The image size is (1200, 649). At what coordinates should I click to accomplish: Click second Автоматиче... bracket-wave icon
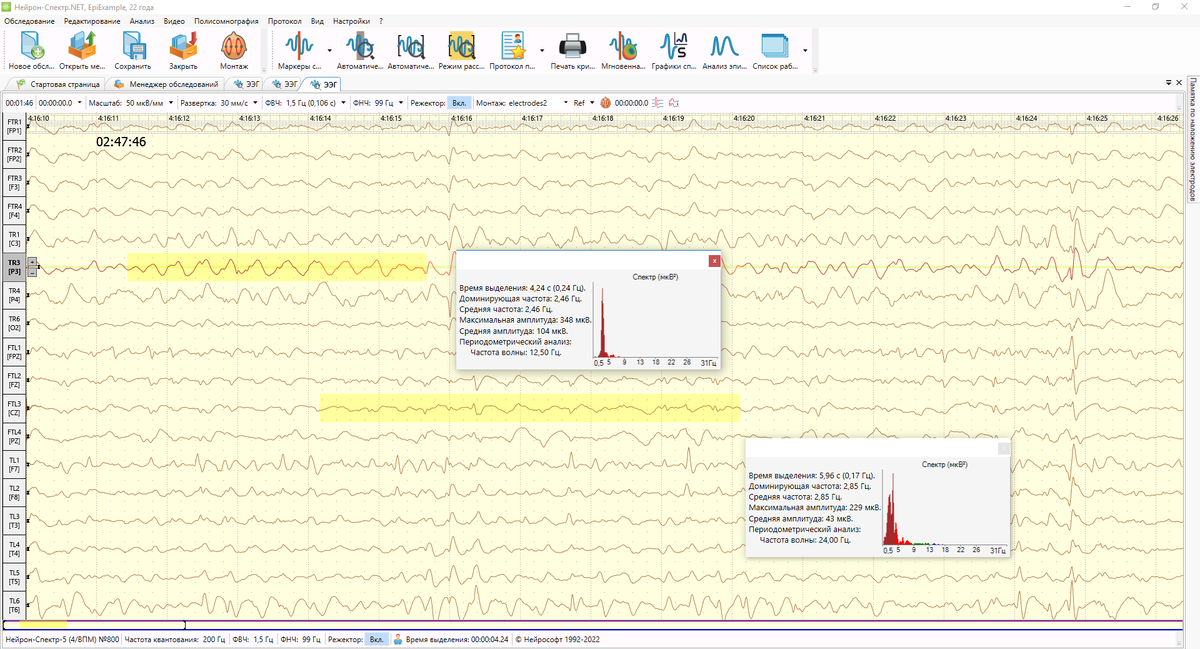411,50
